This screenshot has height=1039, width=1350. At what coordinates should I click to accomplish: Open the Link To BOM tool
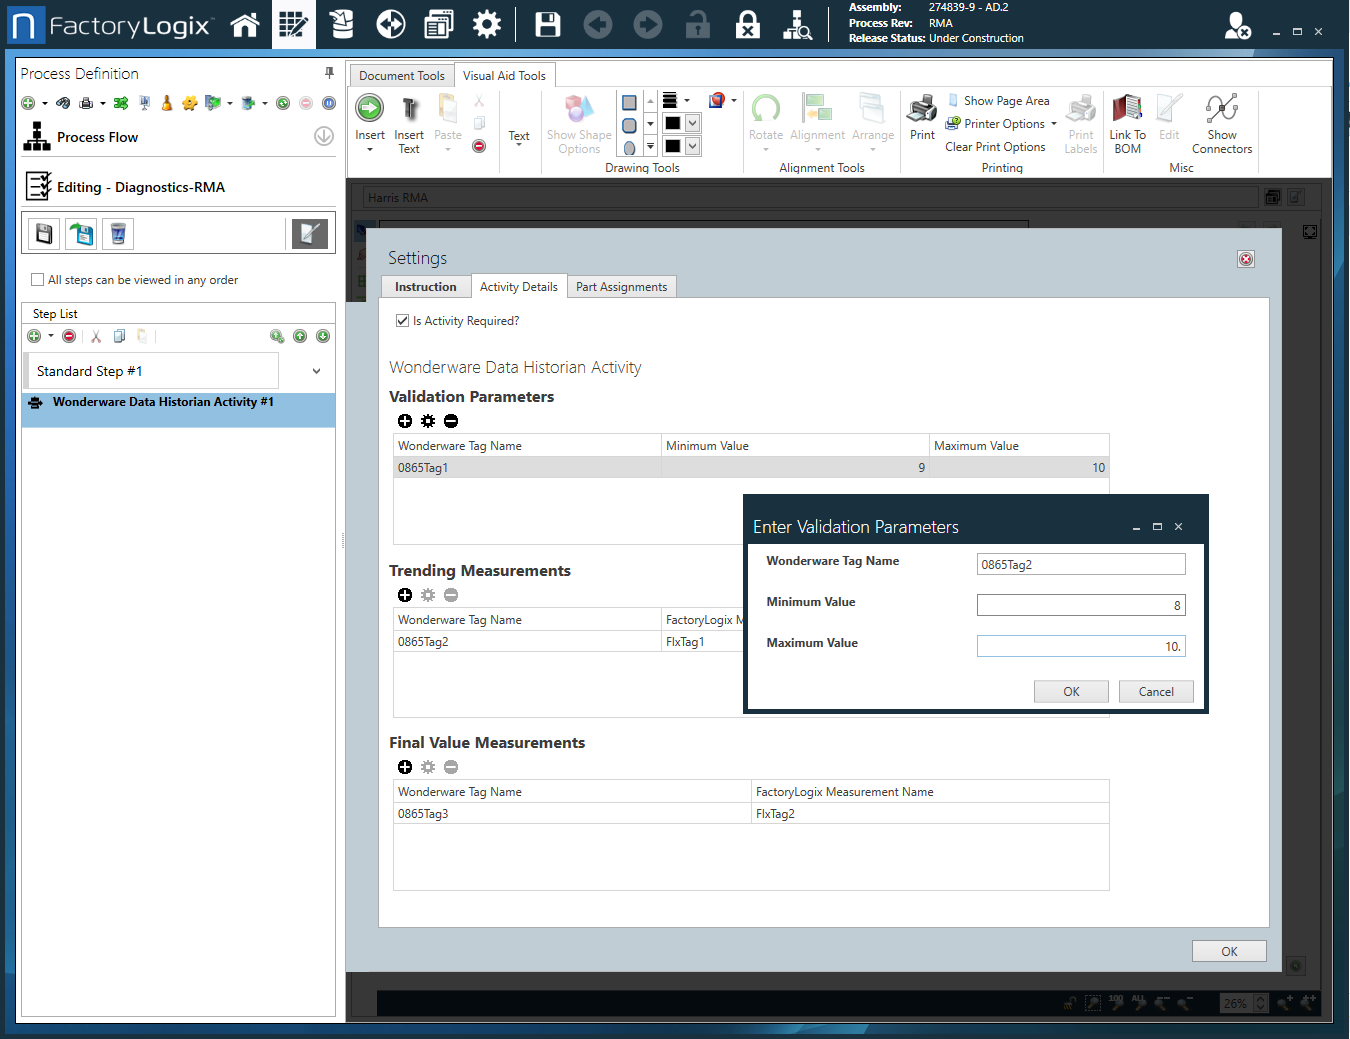[1127, 122]
